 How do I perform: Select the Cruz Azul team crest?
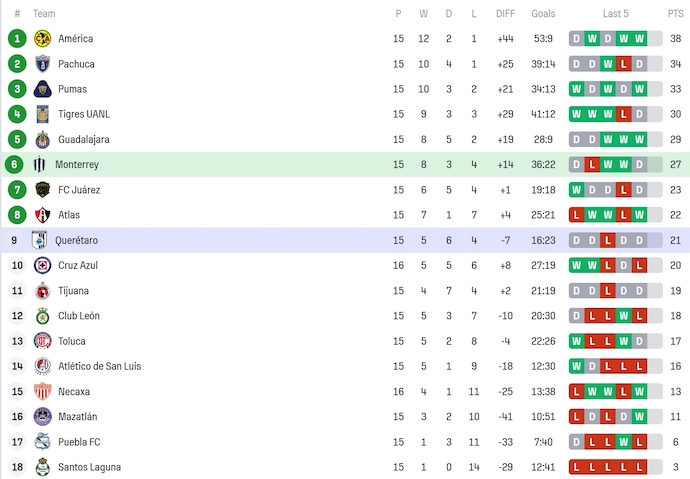[43, 265]
